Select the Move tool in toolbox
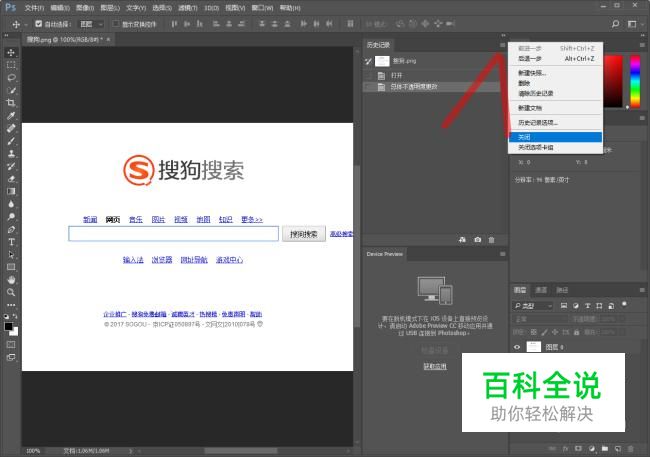Image resolution: width=650 pixels, height=457 pixels. tap(11, 52)
